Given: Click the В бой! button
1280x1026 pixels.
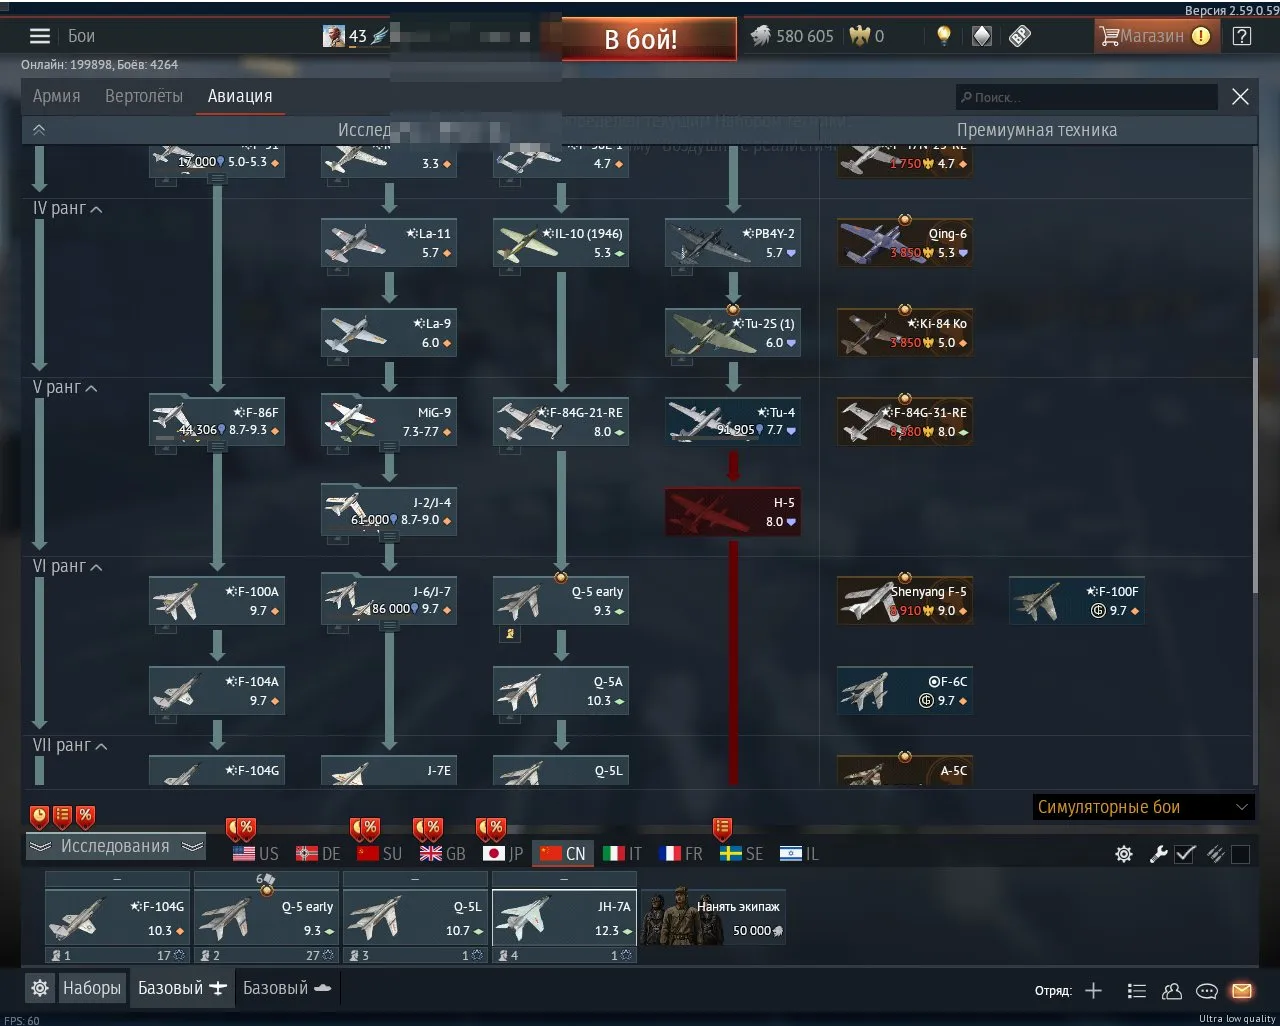Looking at the screenshot, I should coord(650,39).
